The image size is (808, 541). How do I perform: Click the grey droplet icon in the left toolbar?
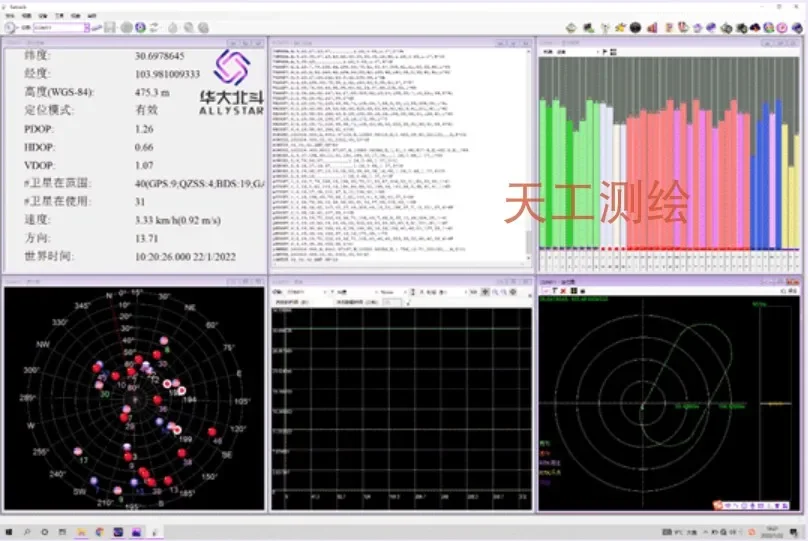point(173,27)
